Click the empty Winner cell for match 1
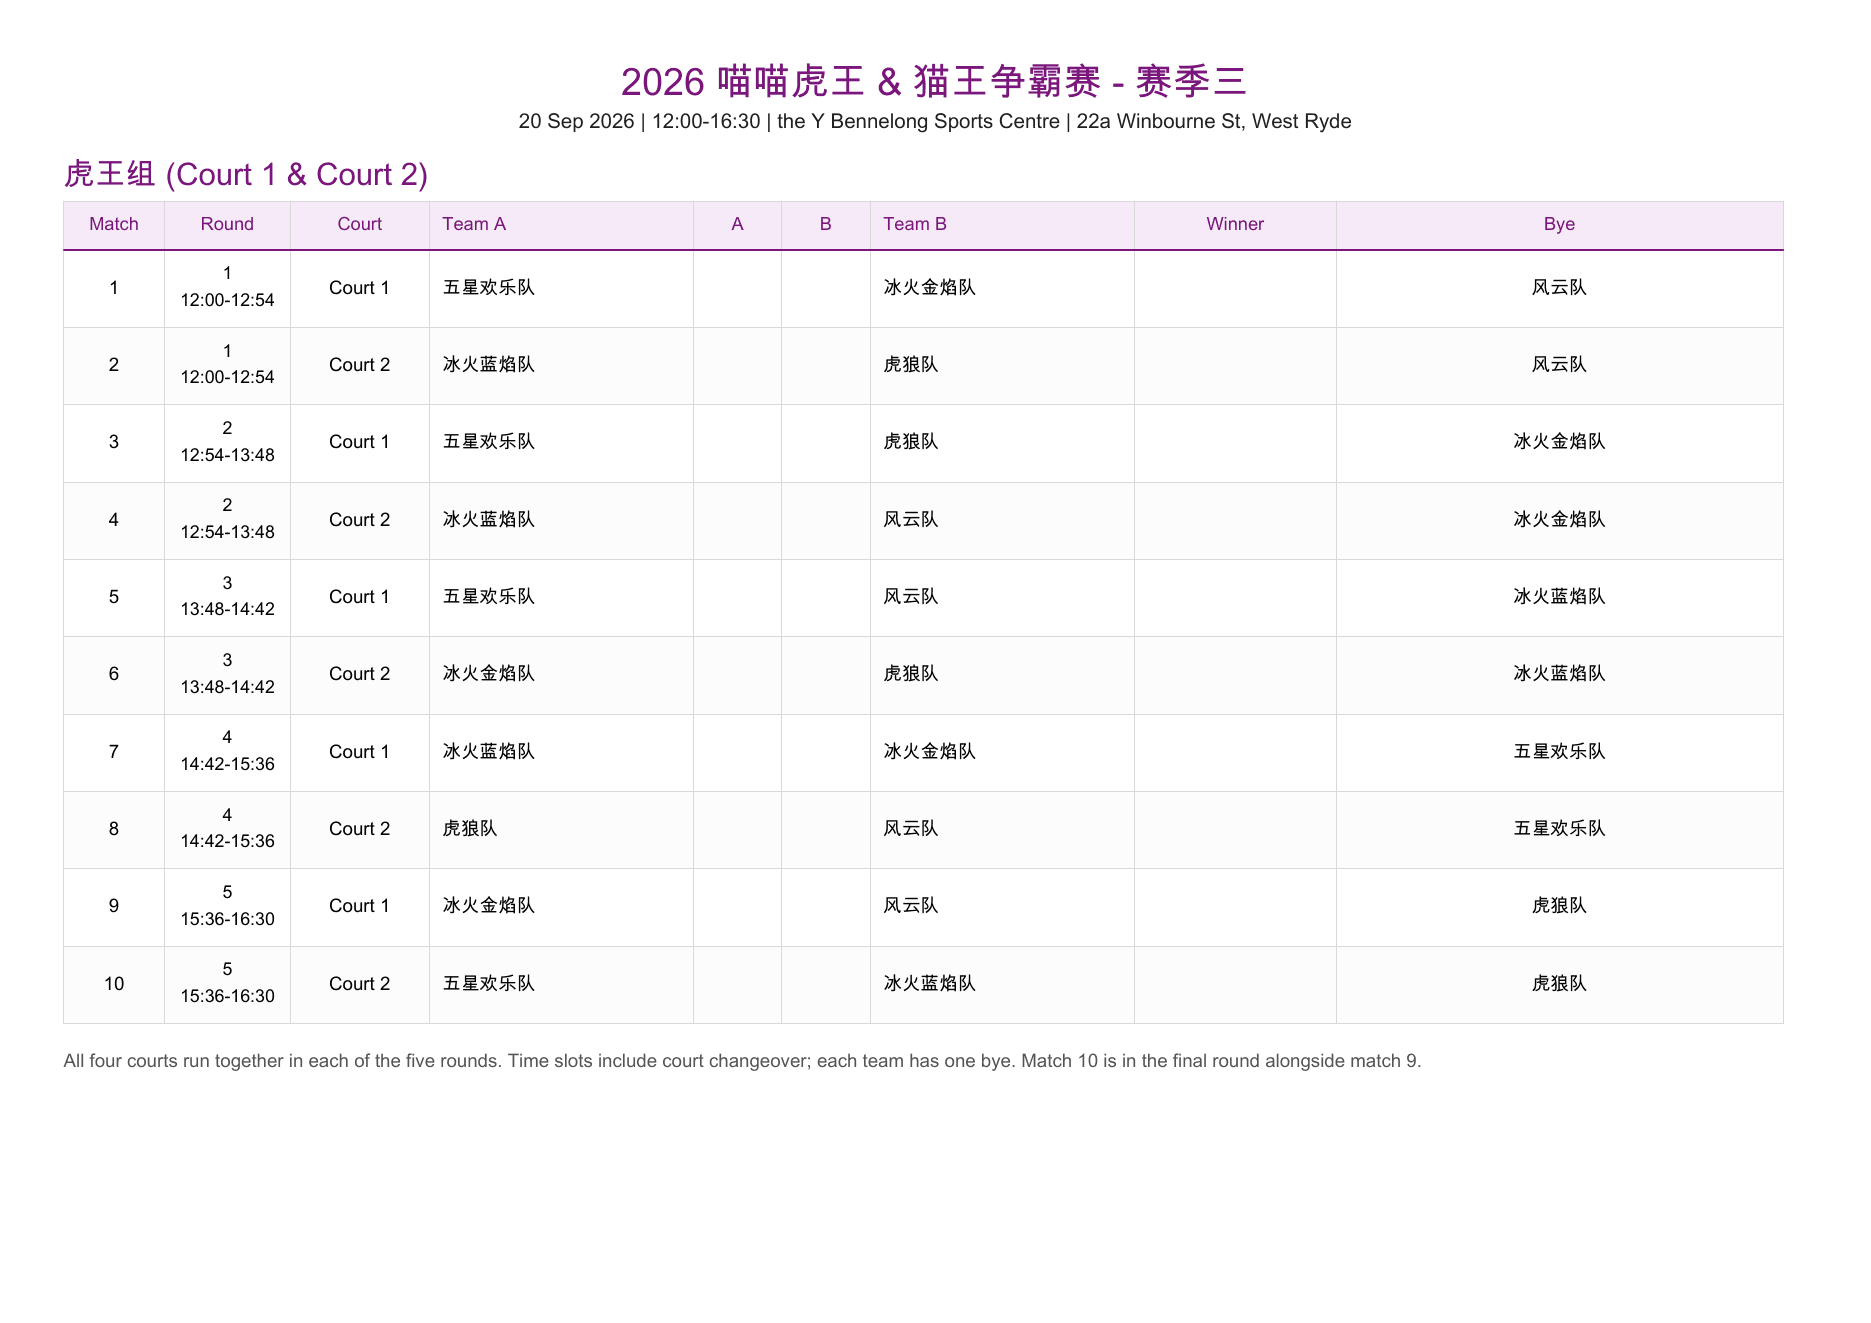Image resolution: width=1871 pixels, height=1323 pixels. click(x=1235, y=288)
